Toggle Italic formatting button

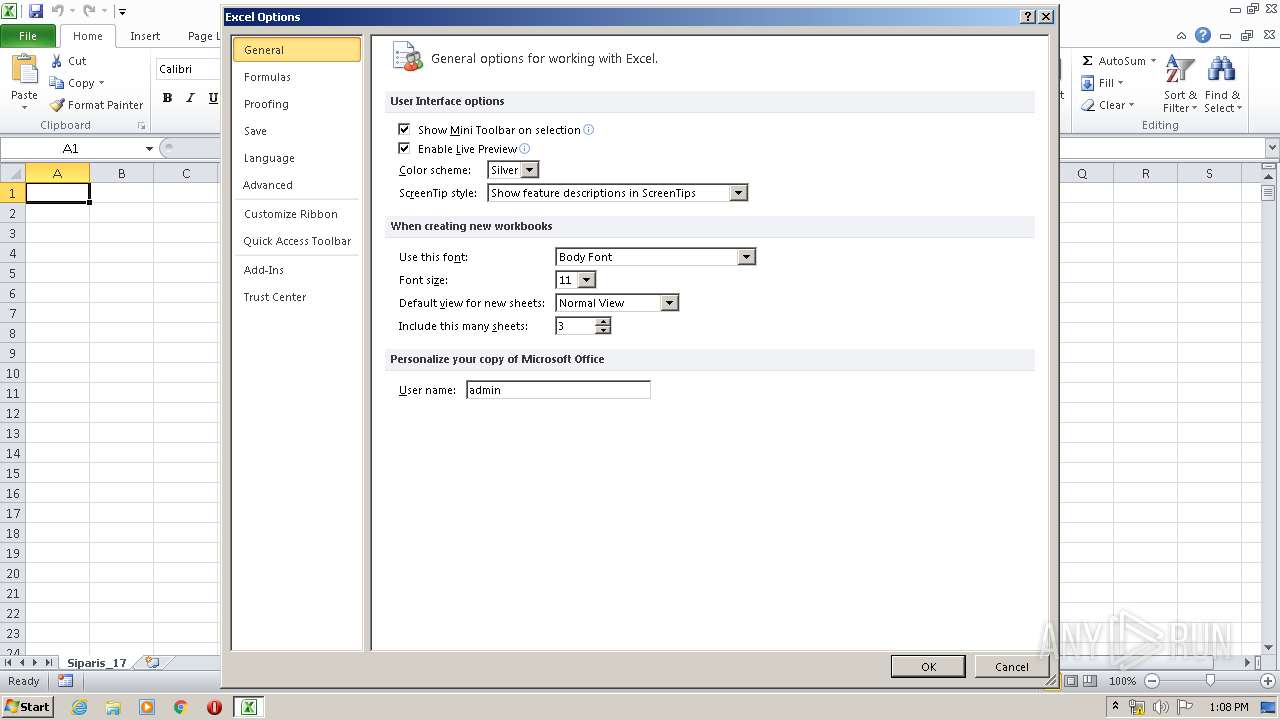(x=190, y=97)
